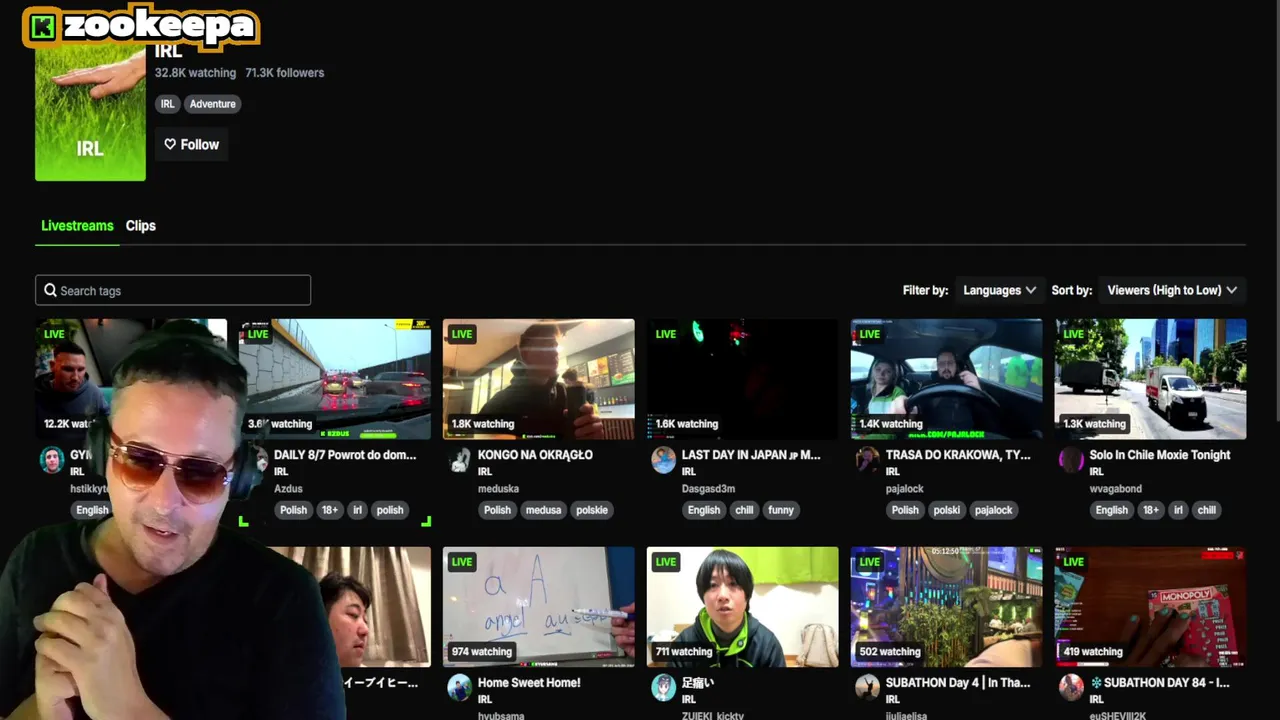Image resolution: width=1280 pixels, height=720 pixels.
Task: Open the meduska channel avatar
Action: click(460, 460)
